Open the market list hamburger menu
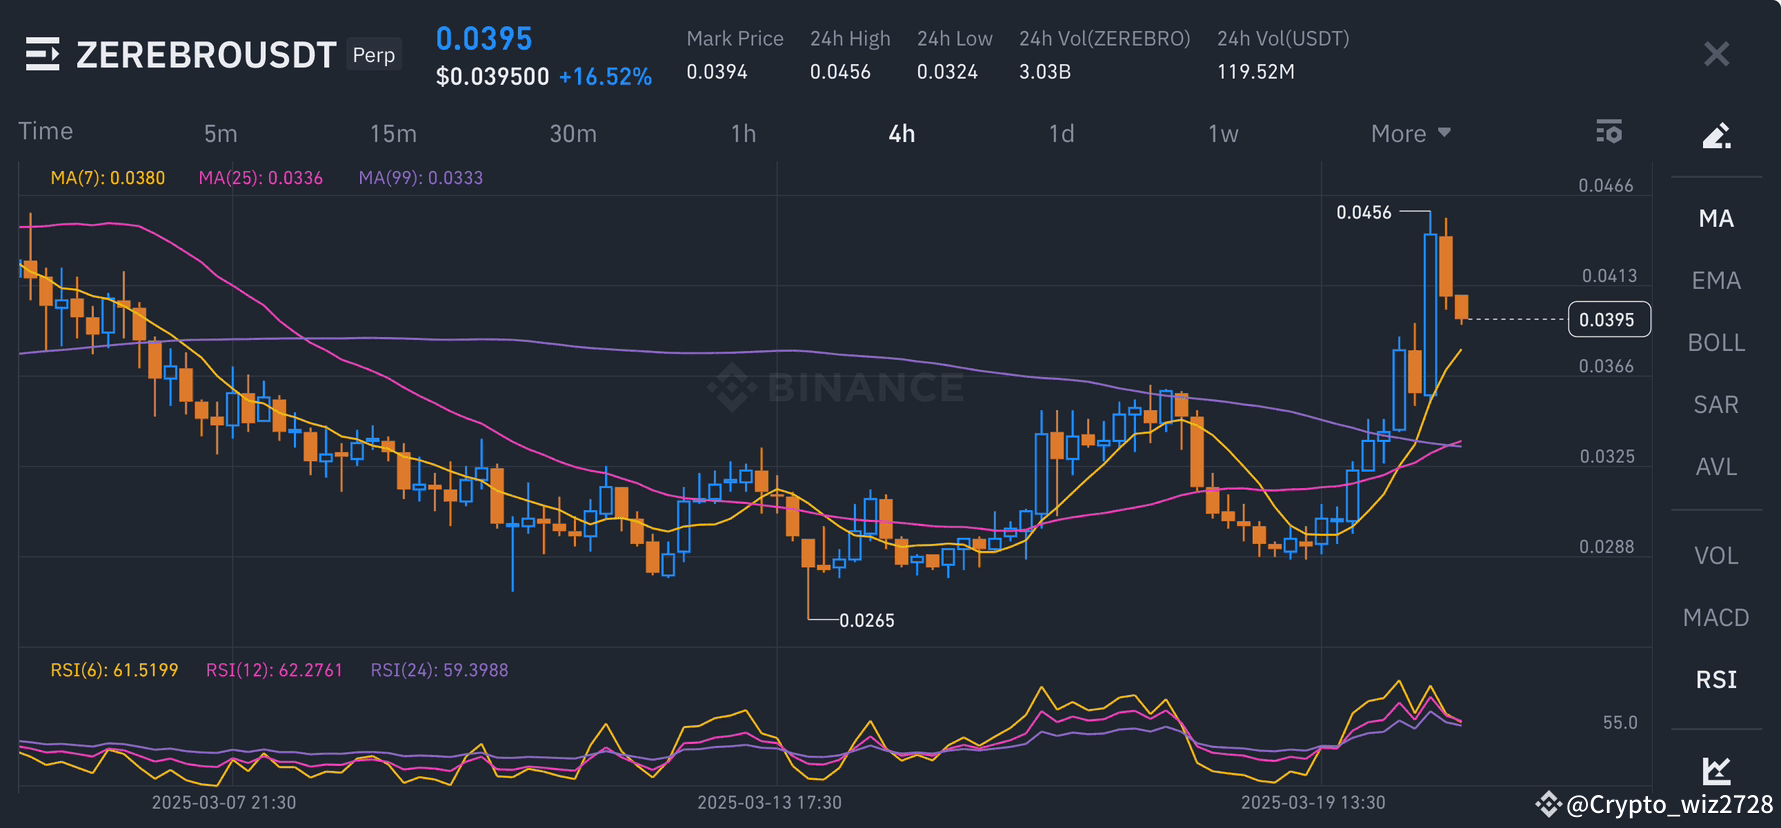This screenshot has width=1781, height=828. click(x=42, y=54)
